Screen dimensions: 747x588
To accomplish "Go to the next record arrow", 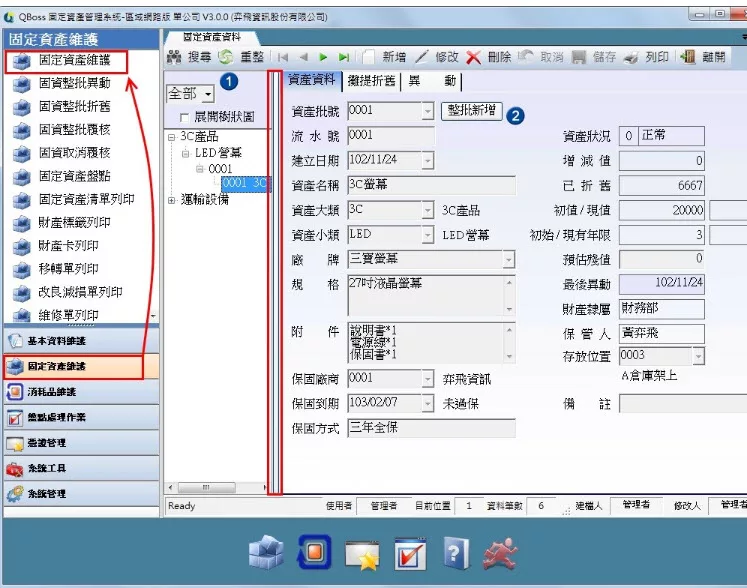I will point(323,57).
